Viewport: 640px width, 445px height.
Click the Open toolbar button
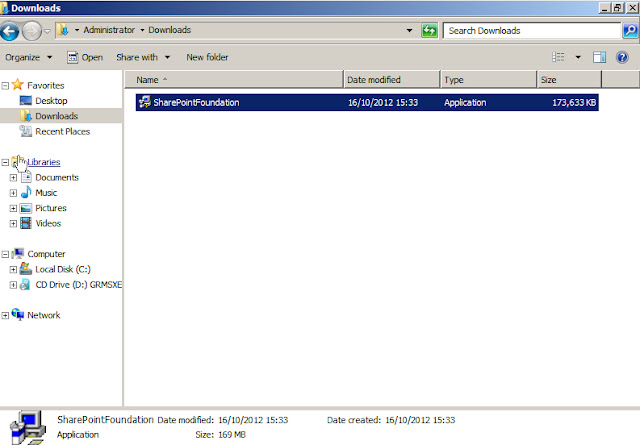pyautogui.click(x=85, y=58)
